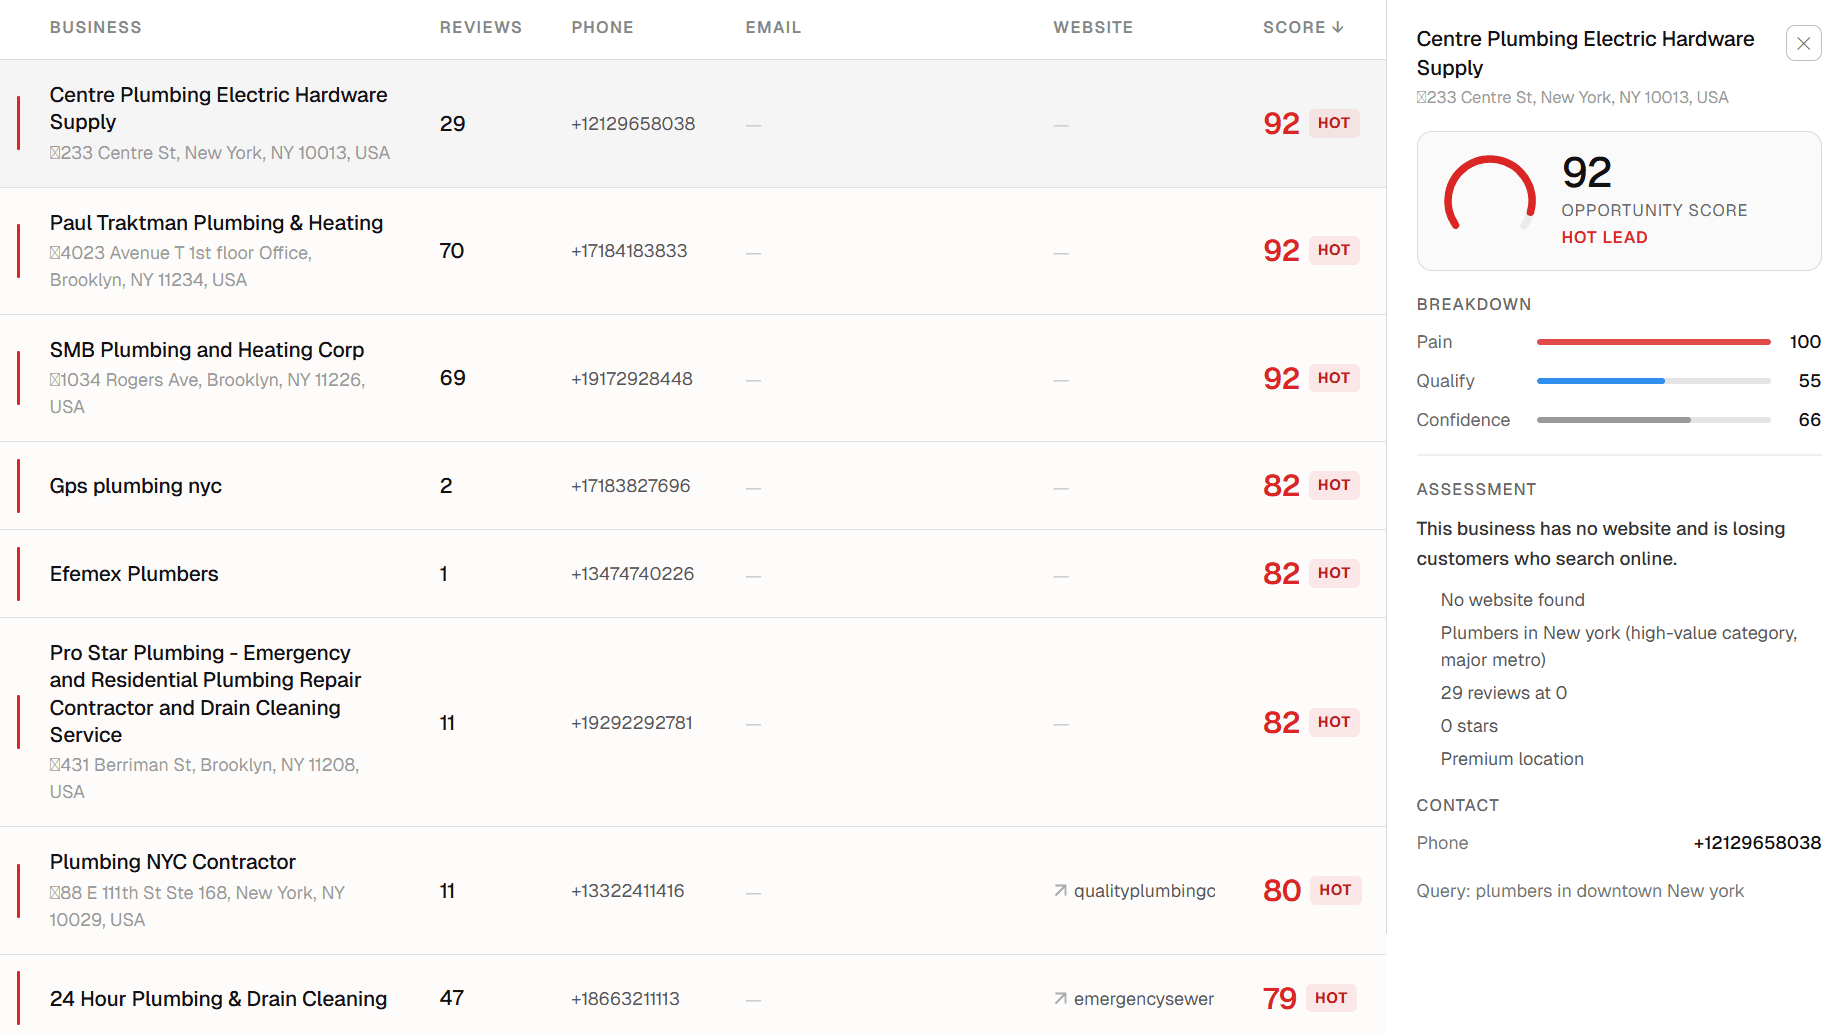The height and width of the screenshot is (1035, 1844).
Task: Click the location pin in the detail panel address
Action: click(x=1421, y=97)
